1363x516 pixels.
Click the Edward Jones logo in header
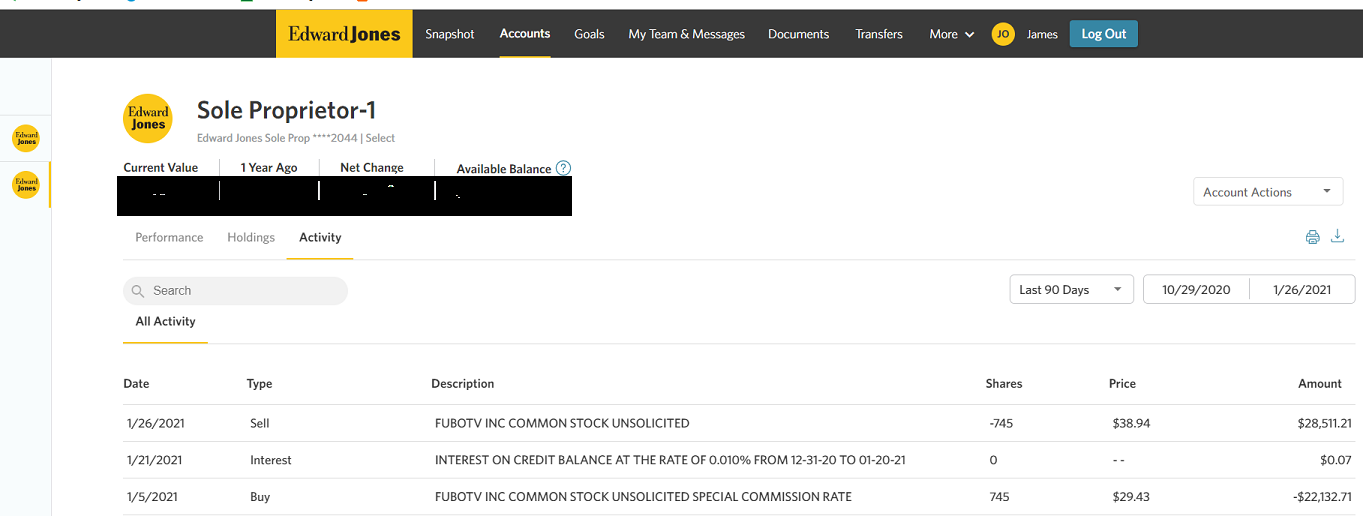(x=344, y=34)
